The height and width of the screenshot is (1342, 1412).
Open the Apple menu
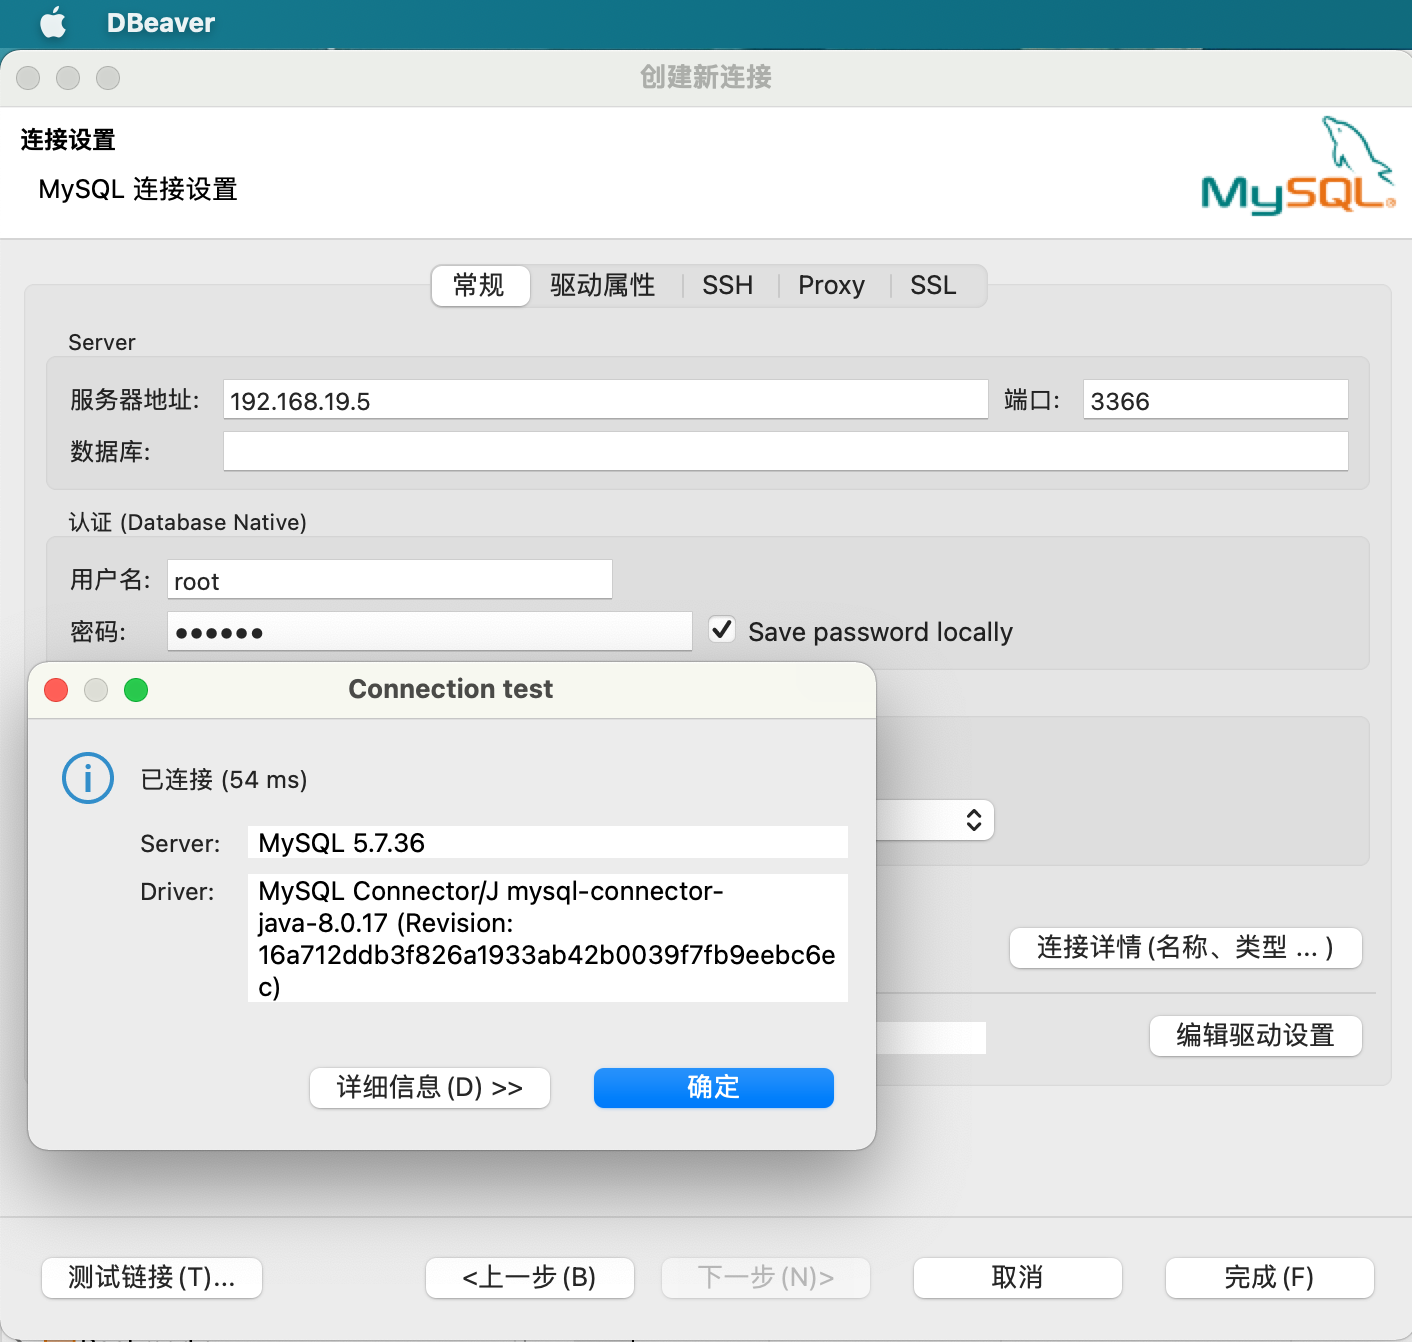(x=53, y=22)
